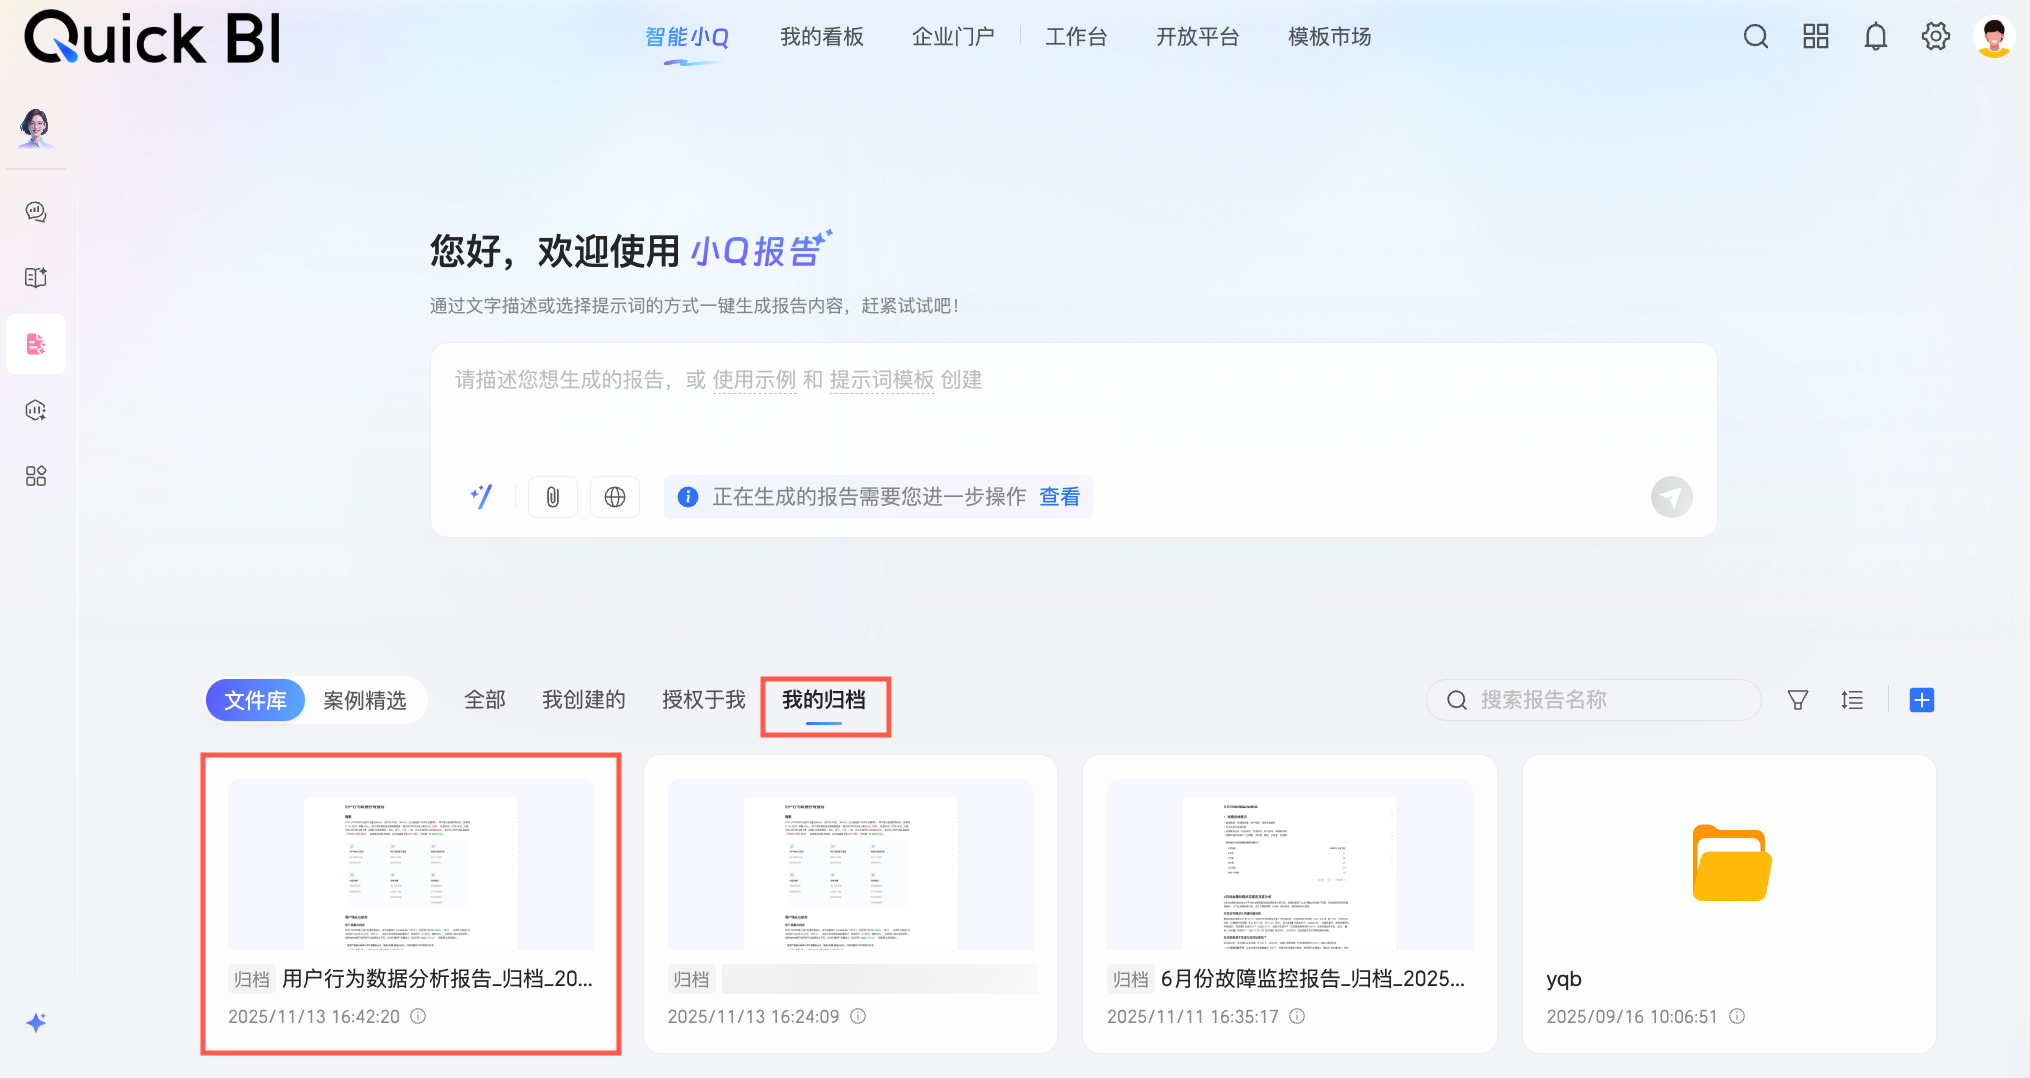2030x1078 pixels.
Task: Go to the 工作台 menu
Action: point(1076,37)
